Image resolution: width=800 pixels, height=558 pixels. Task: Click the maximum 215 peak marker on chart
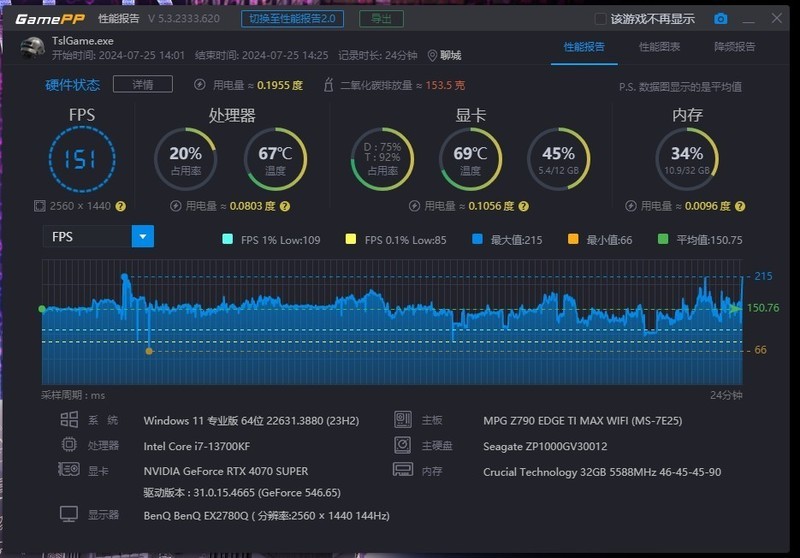(x=124, y=276)
